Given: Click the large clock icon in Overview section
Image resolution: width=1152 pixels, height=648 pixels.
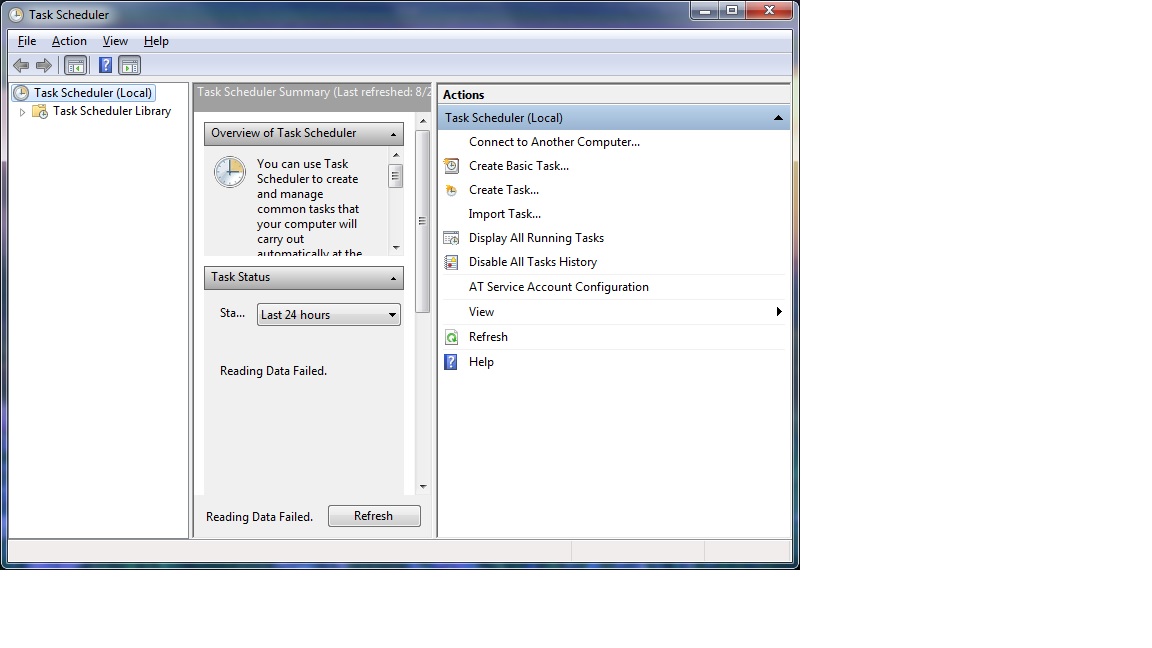Looking at the screenshot, I should tap(230, 172).
